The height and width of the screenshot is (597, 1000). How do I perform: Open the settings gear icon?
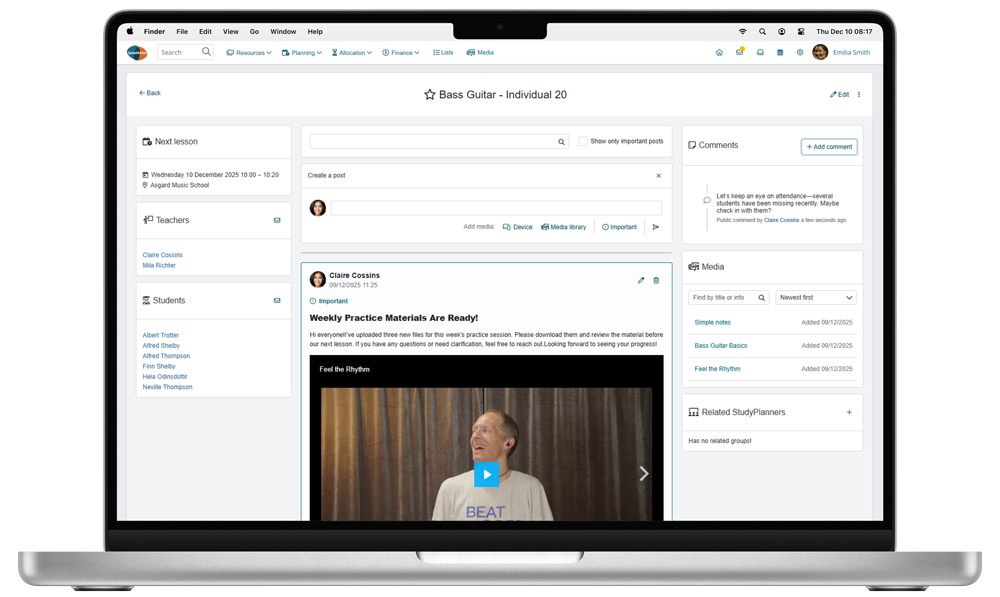pyautogui.click(x=800, y=53)
